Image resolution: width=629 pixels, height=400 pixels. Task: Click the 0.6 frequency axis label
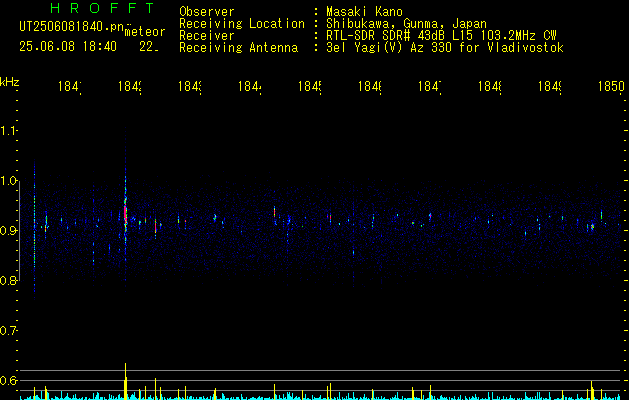[x=9, y=380]
